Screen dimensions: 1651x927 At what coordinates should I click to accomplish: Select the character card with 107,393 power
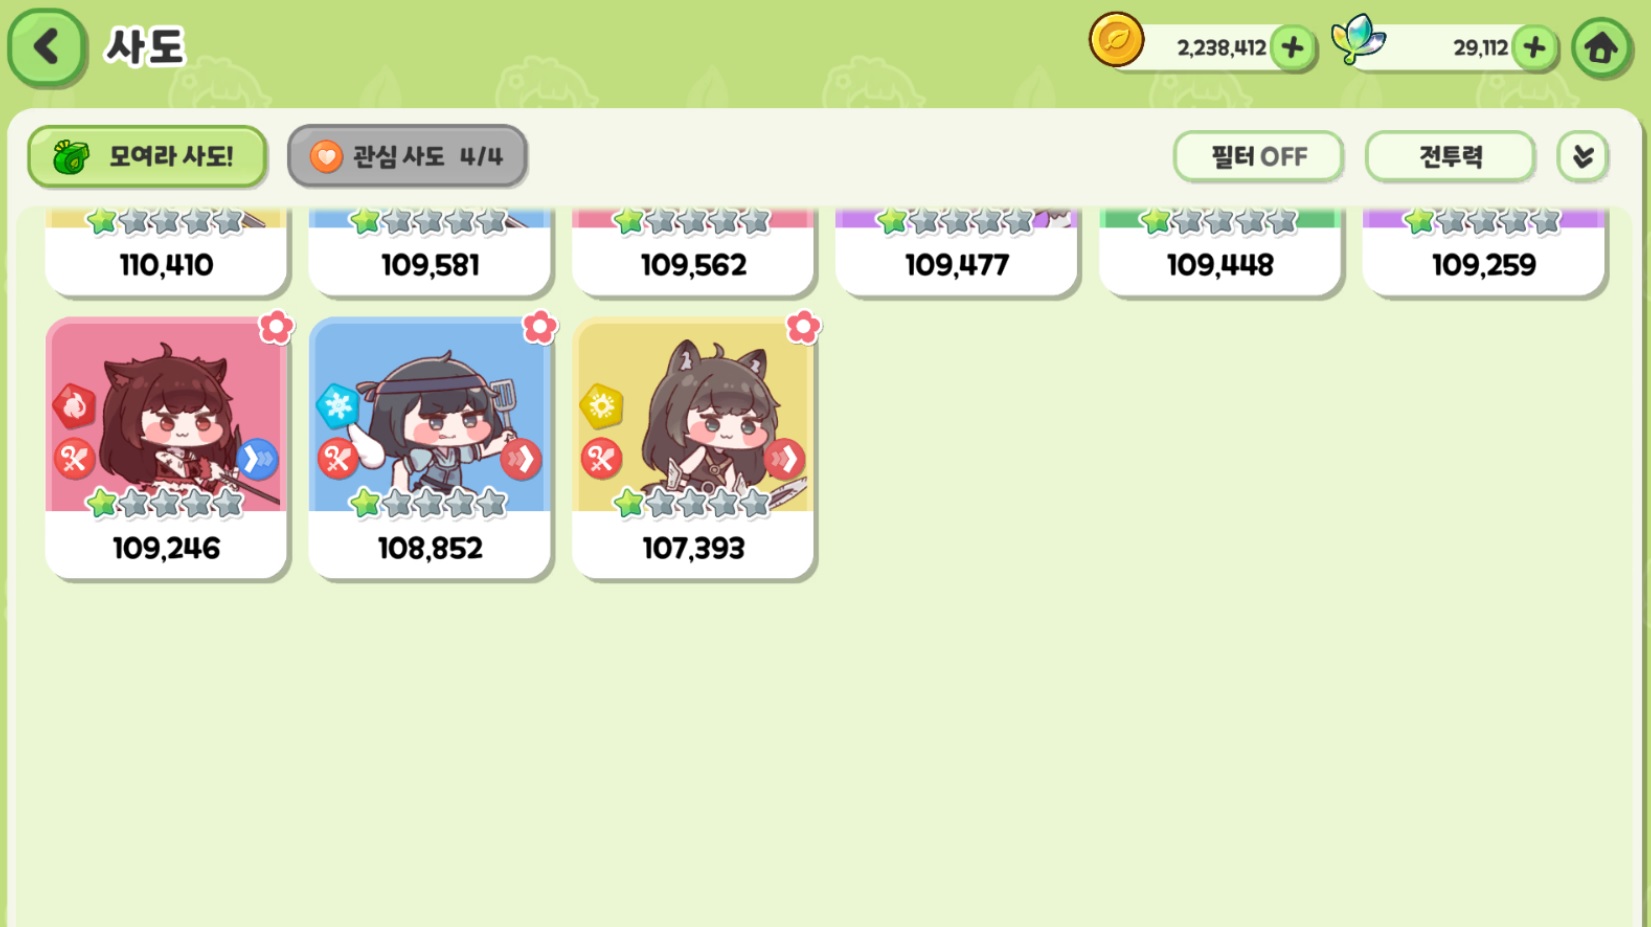click(693, 448)
